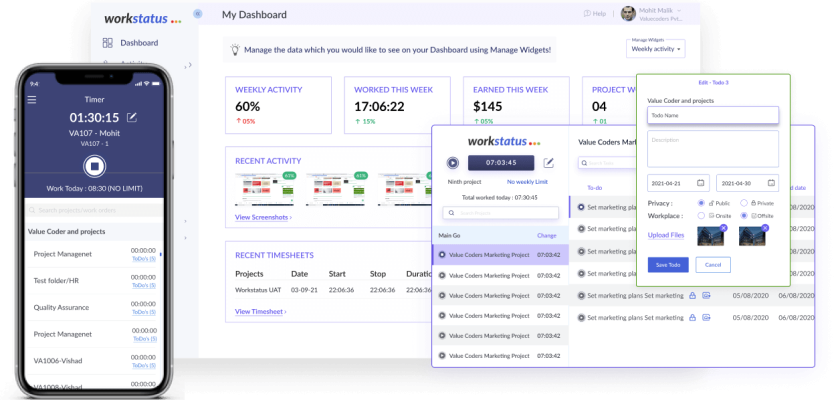
Task: Click the magnifier icon in phone search bar
Action: 33,210
